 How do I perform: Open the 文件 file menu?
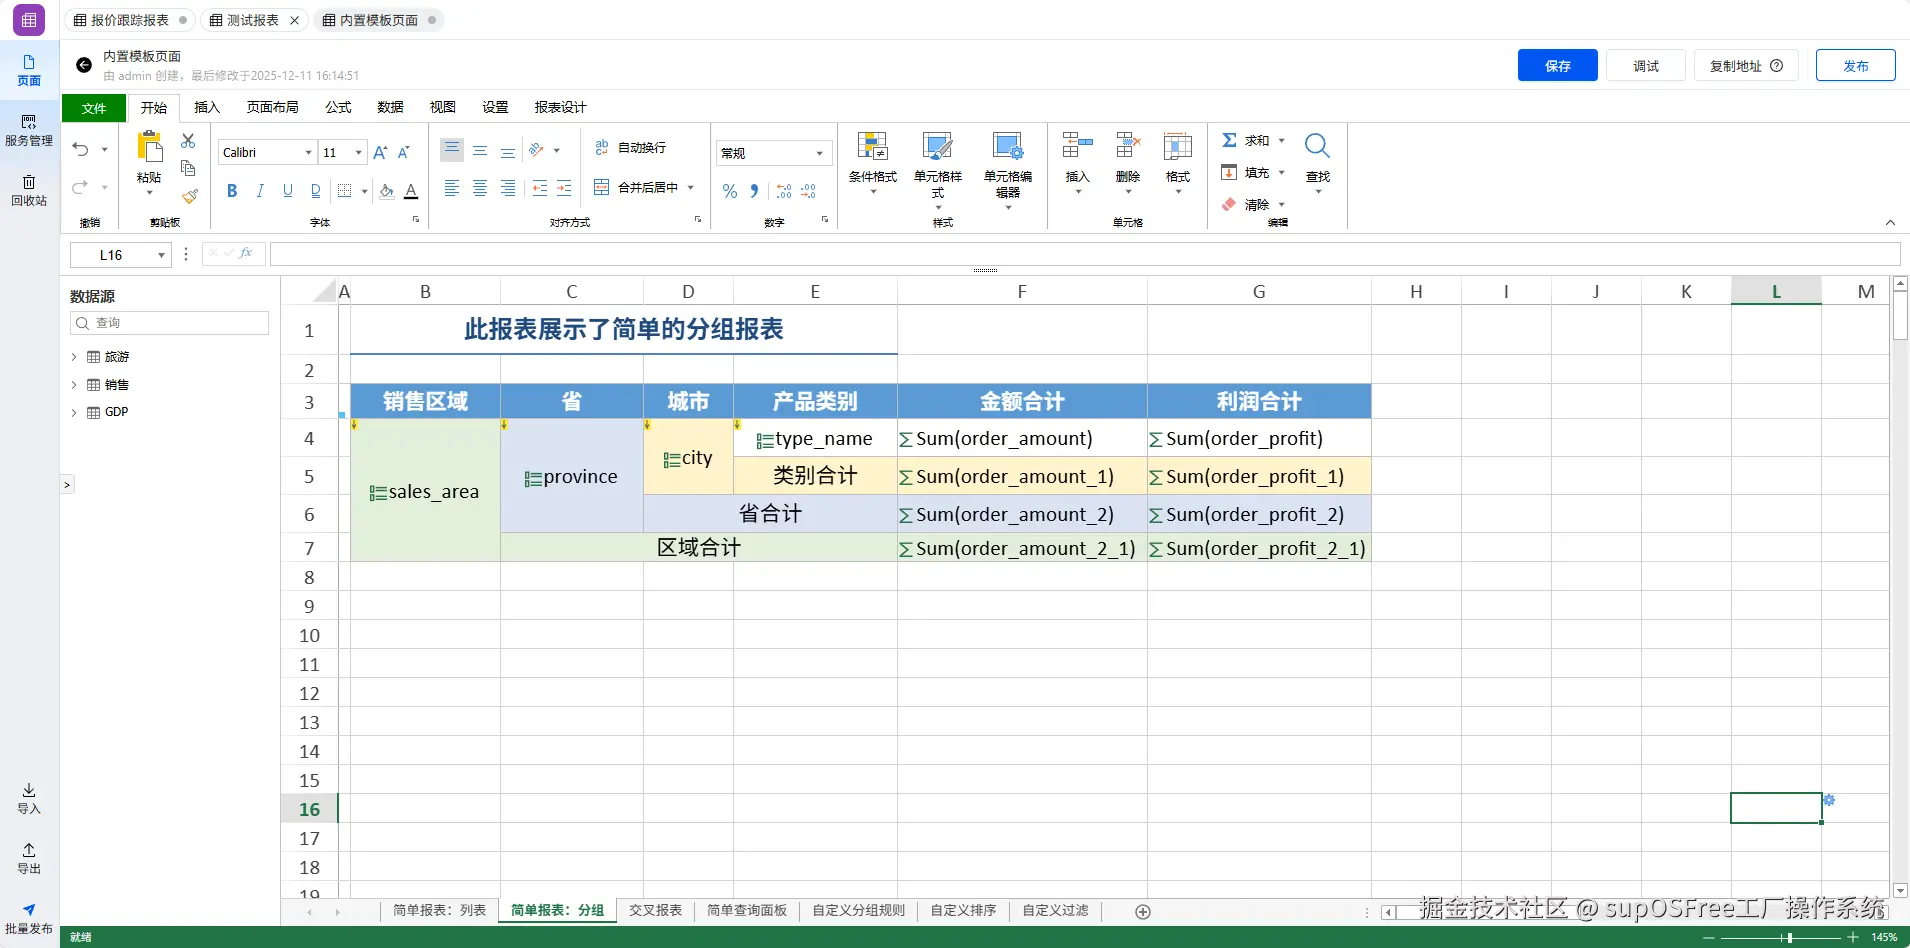tap(94, 108)
